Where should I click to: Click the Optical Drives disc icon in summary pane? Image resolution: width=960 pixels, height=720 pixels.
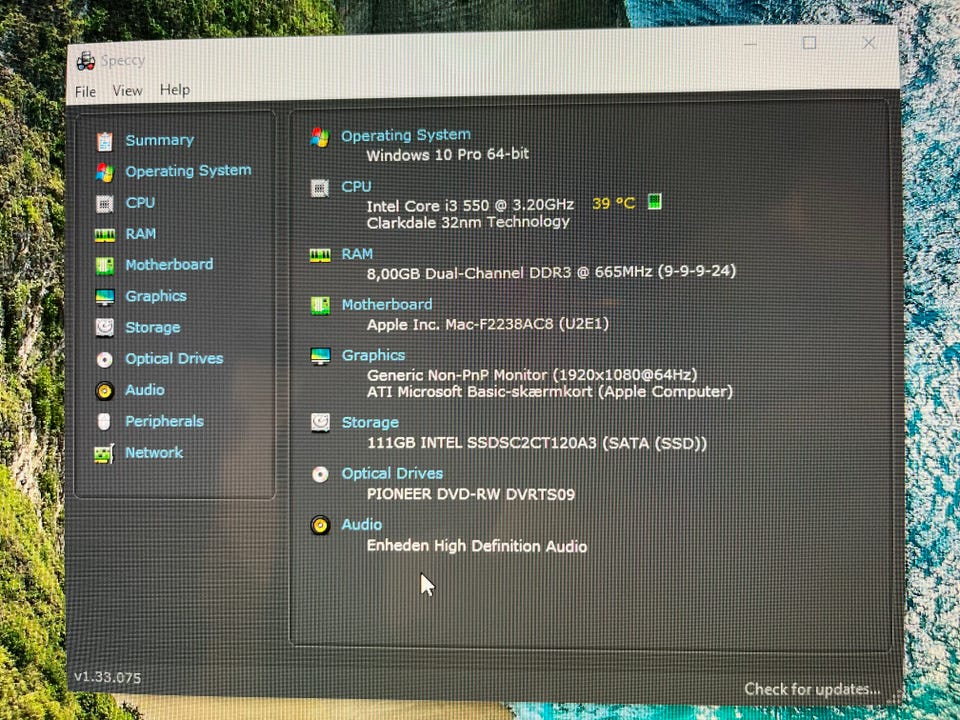320,474
